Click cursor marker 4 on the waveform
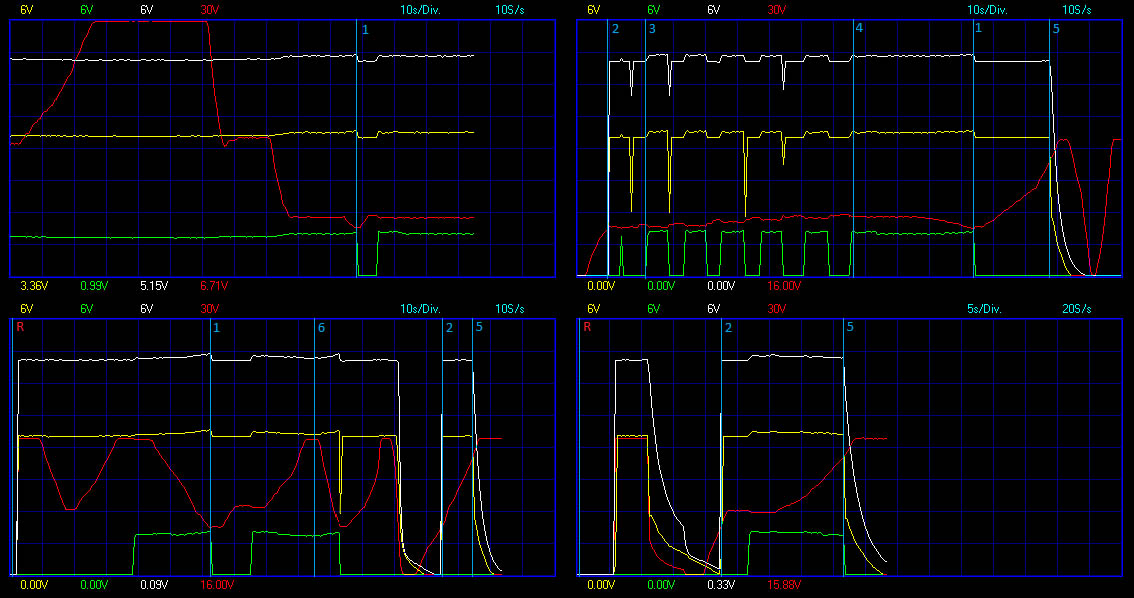Image resolution: width=1134 pixels, height=598 pixels. click(859, 29)
